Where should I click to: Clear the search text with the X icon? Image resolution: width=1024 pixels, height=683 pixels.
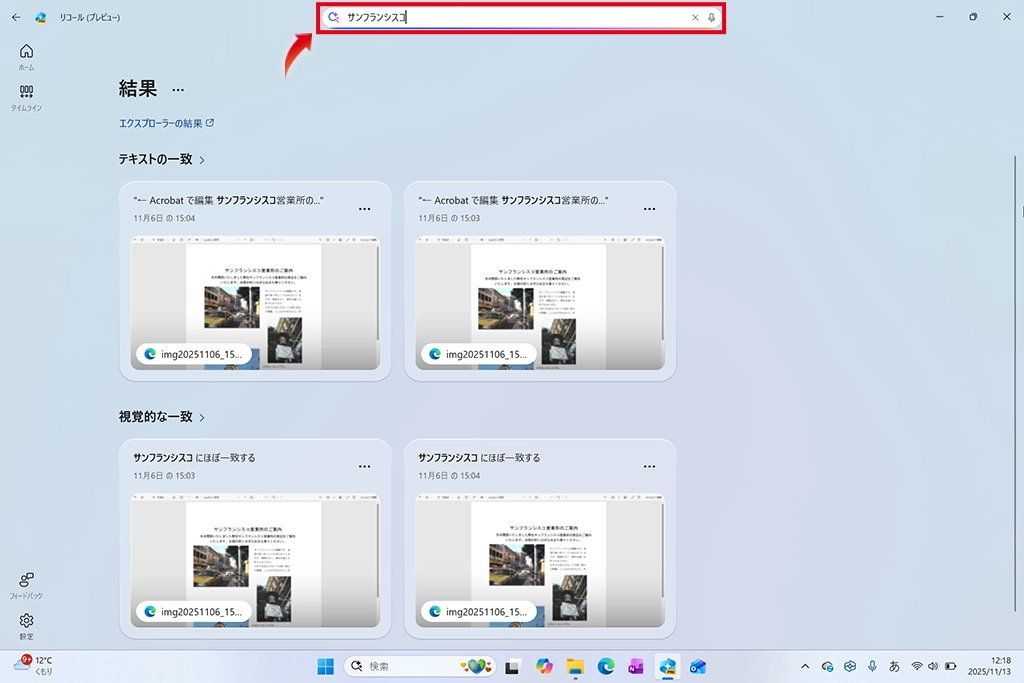click(x=695, y=18)
